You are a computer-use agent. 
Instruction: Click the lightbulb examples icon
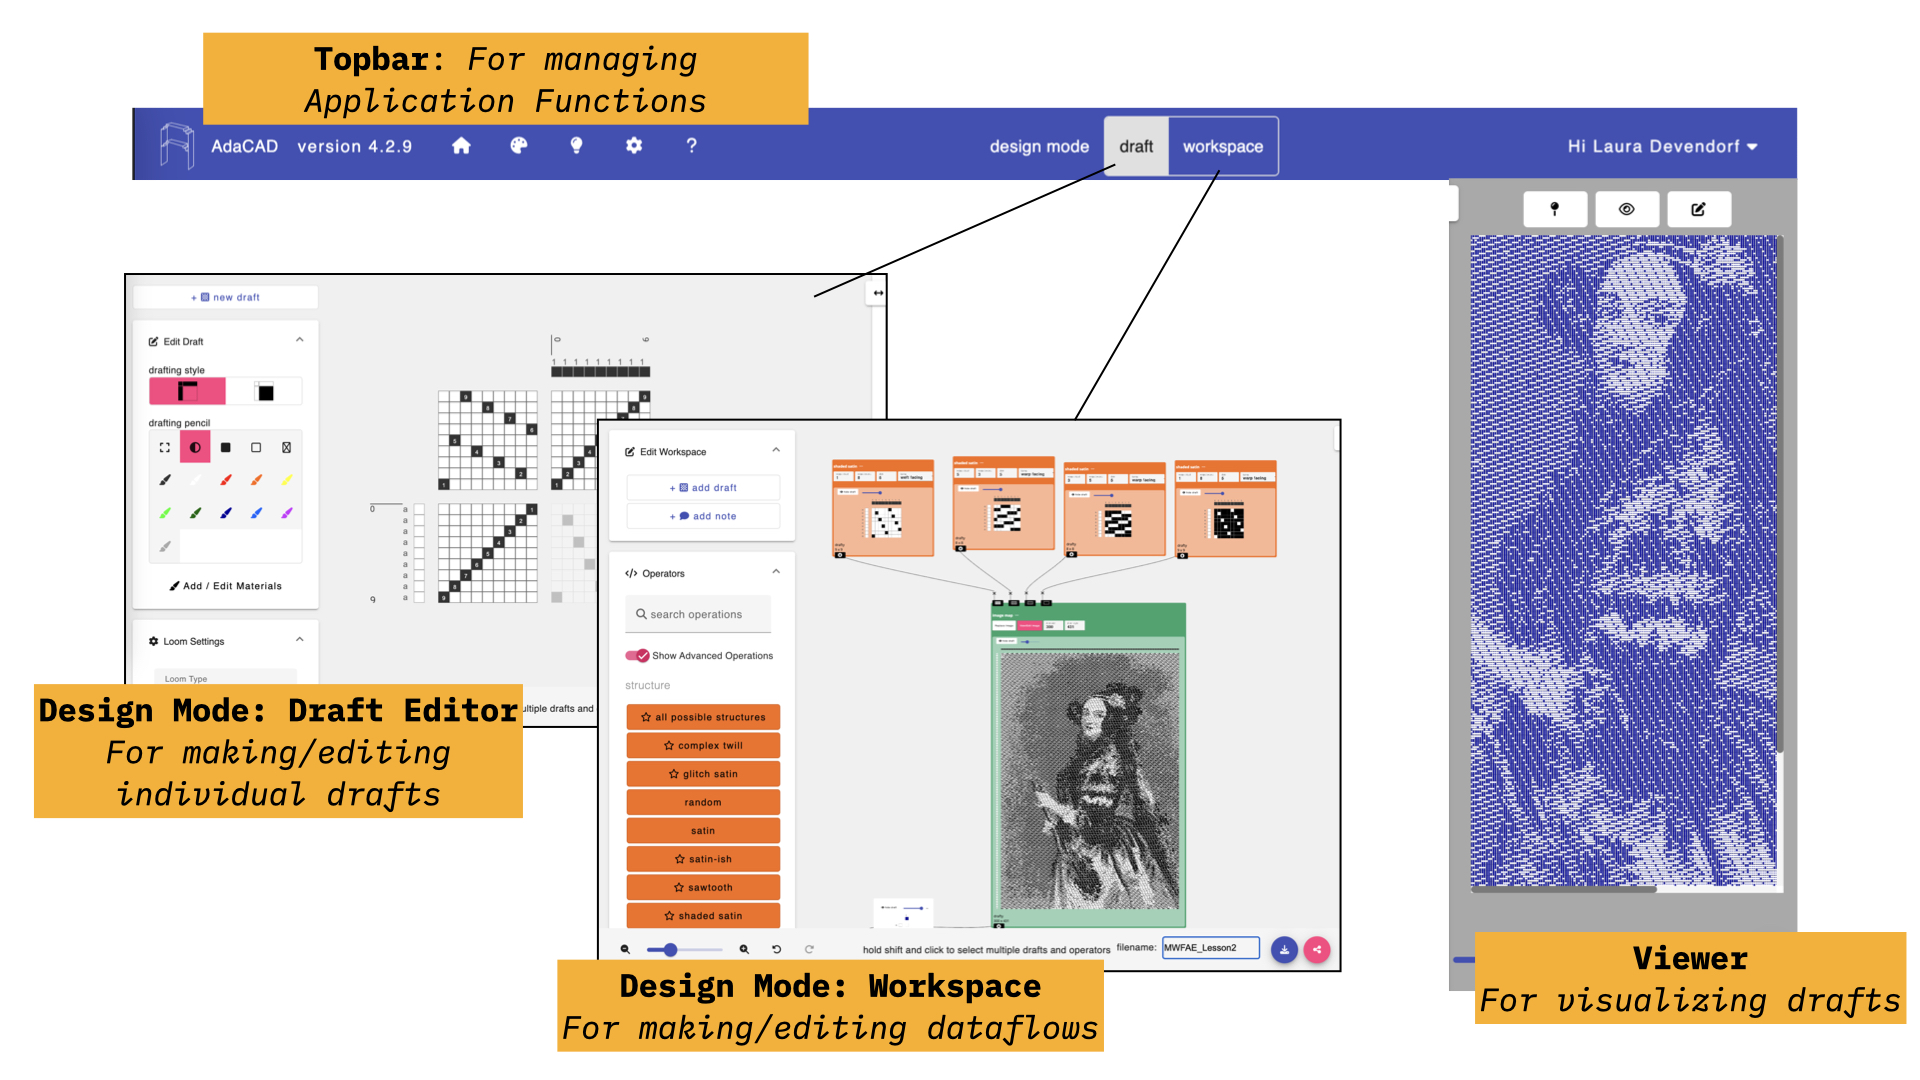(x=576, y=146)
